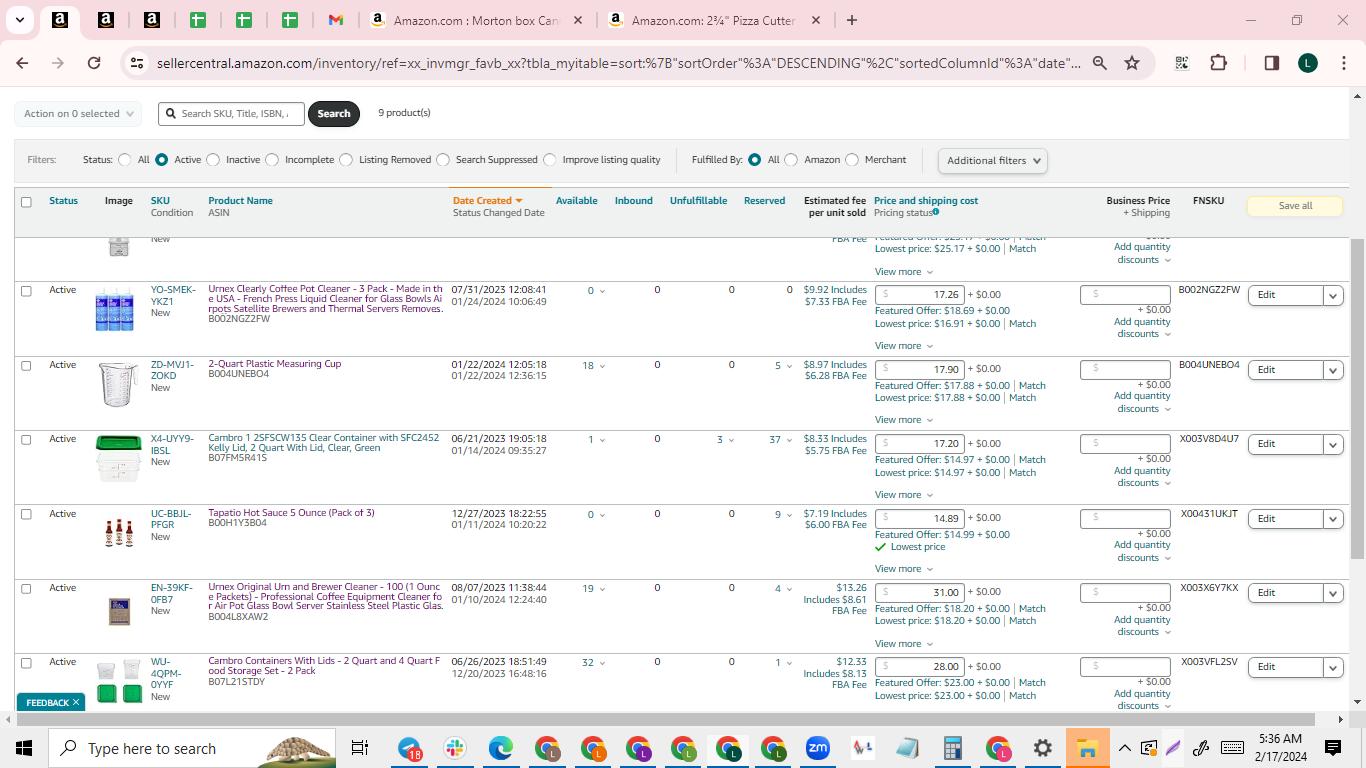Open File Explorer from the taskbar
Image resolution: width=1366 pixels, height=768 pixels.
point(1087,748)
